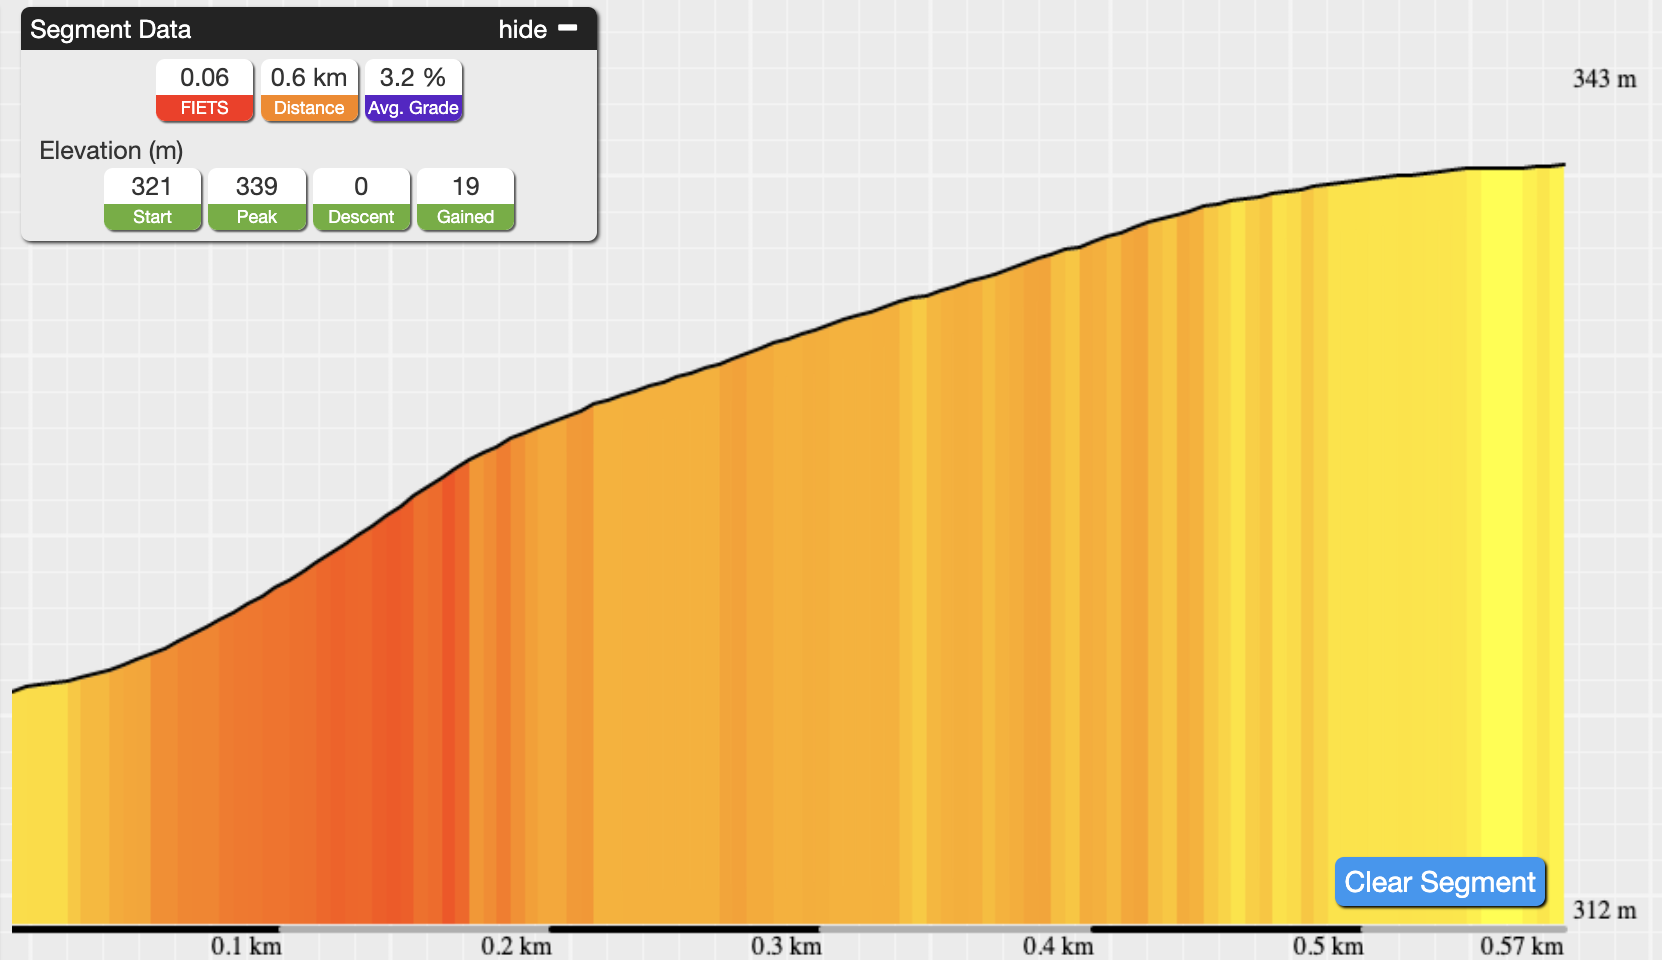Click the Segment Data panel title
The image size is (1662, 960).
tap(110, 29)
